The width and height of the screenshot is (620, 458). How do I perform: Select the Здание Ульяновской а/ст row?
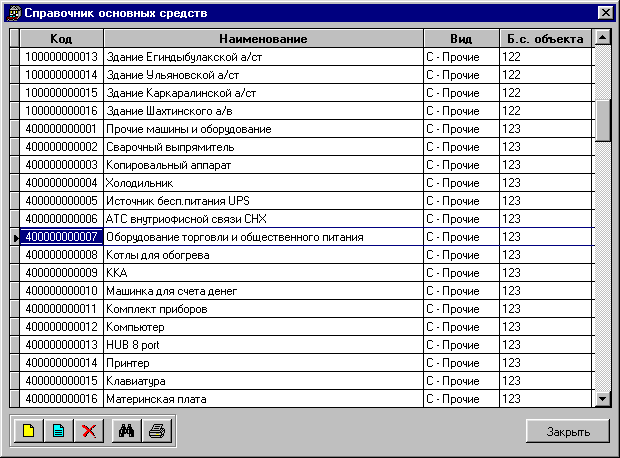pyautogui.click(x=262, y=75)
